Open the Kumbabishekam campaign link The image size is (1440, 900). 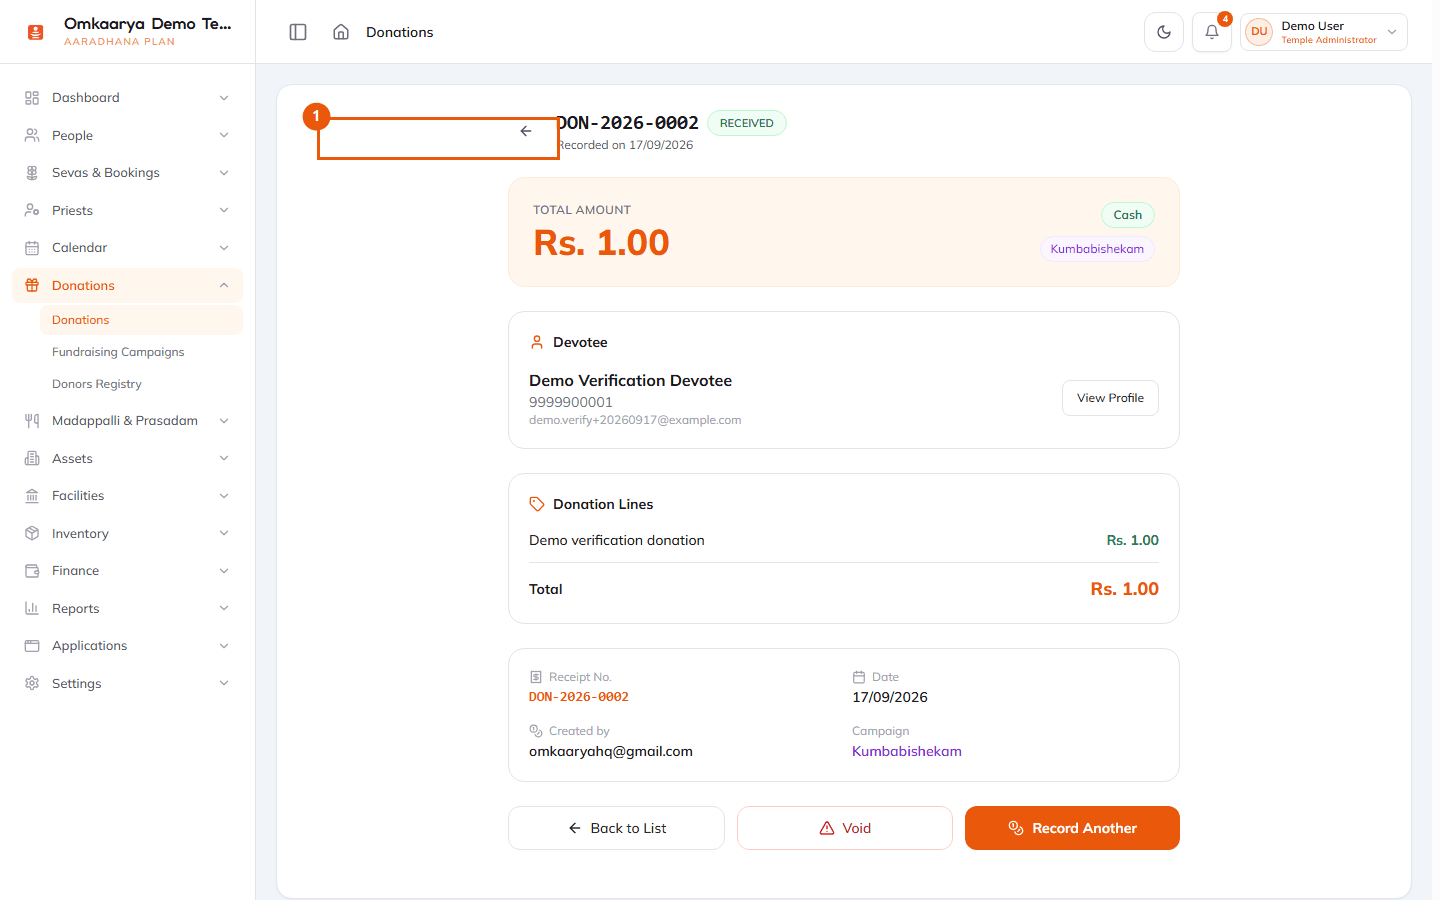(x=907, y=751)
